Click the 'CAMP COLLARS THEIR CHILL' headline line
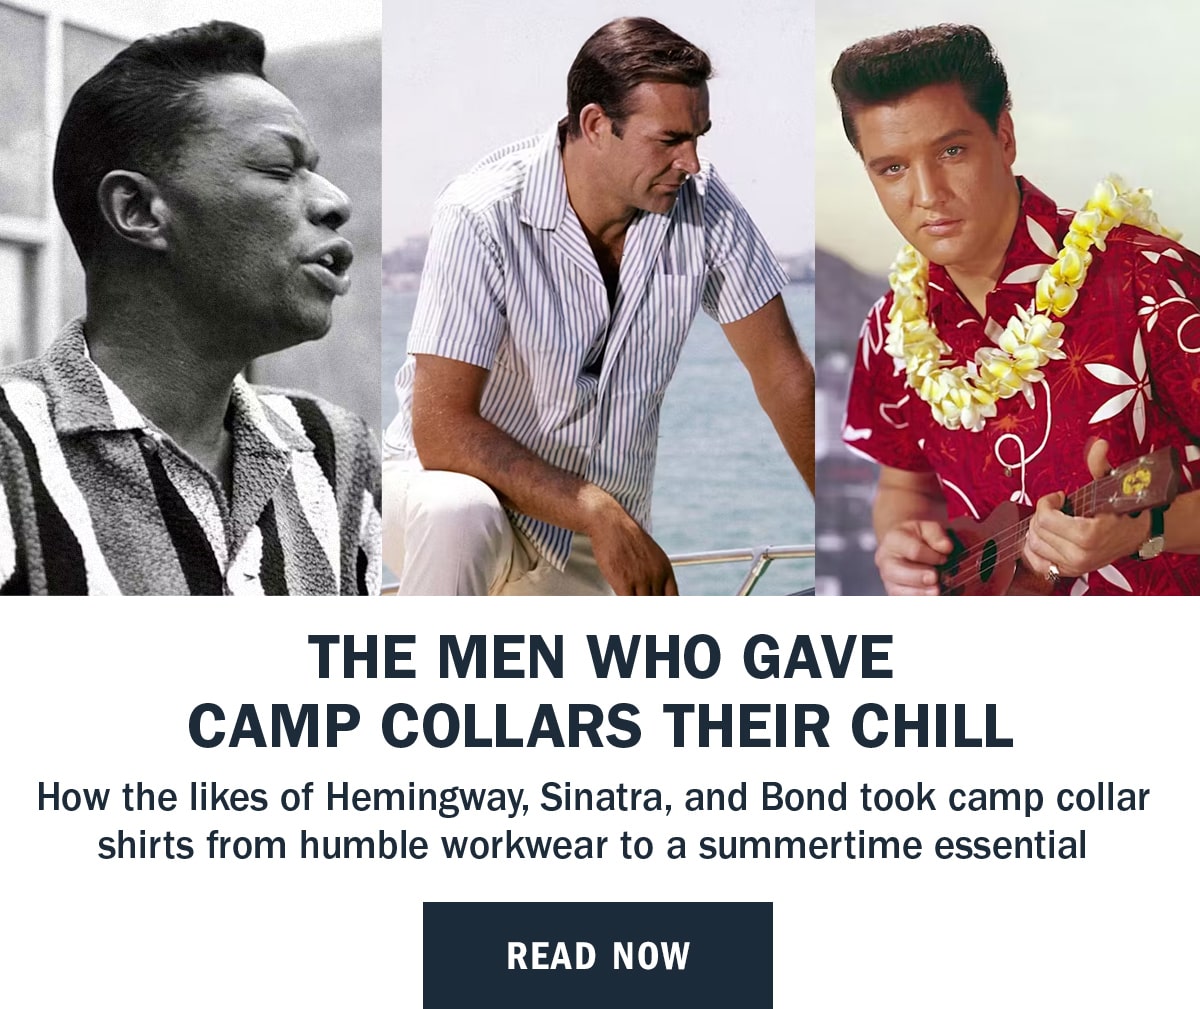Viewport: 1200px width, 1009px height. pyautogui.click(x=600, y=726)
